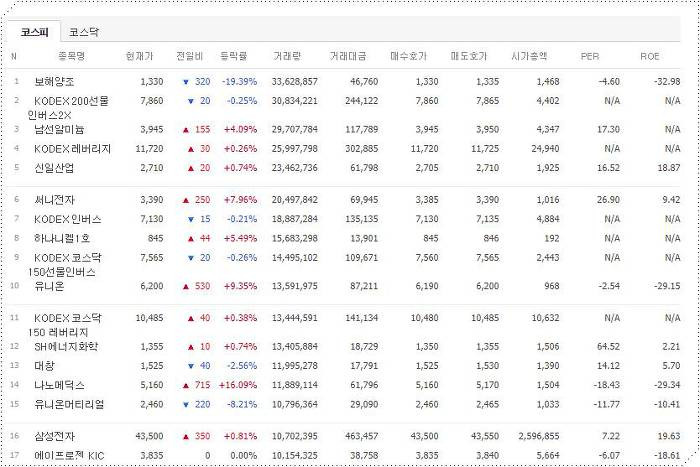Click the down arrow beside 220 for 유니온머티리얼
700x467 pixels.
186,404
